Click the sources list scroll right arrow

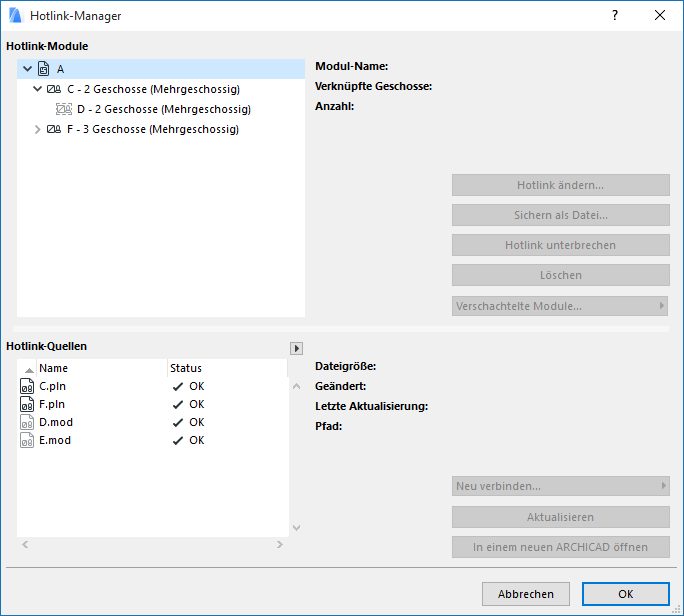[x=280, y=544]
